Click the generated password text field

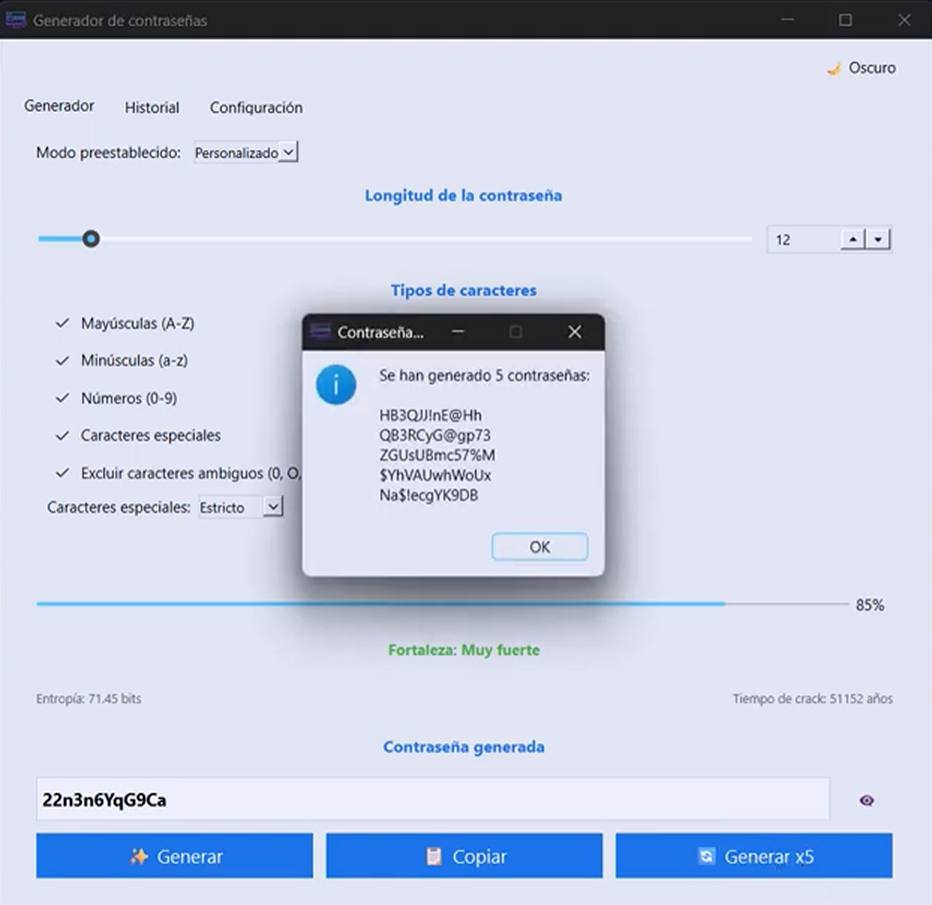point(432,800)
